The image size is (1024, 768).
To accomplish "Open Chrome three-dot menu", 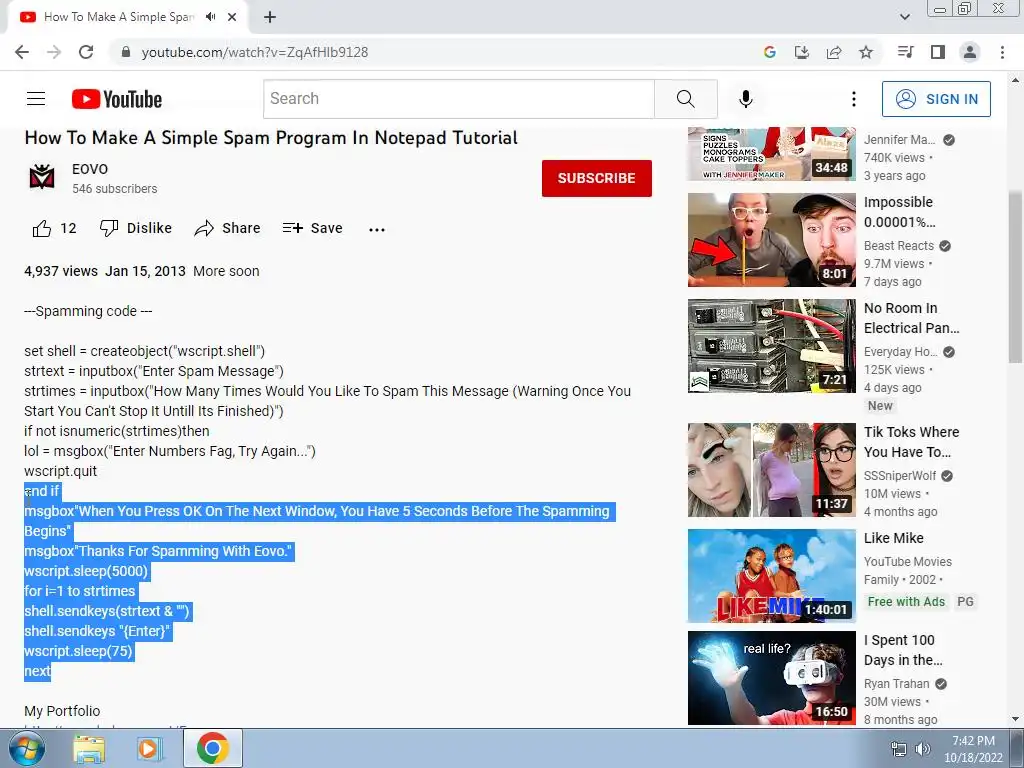I will [x=1002, y=52].
